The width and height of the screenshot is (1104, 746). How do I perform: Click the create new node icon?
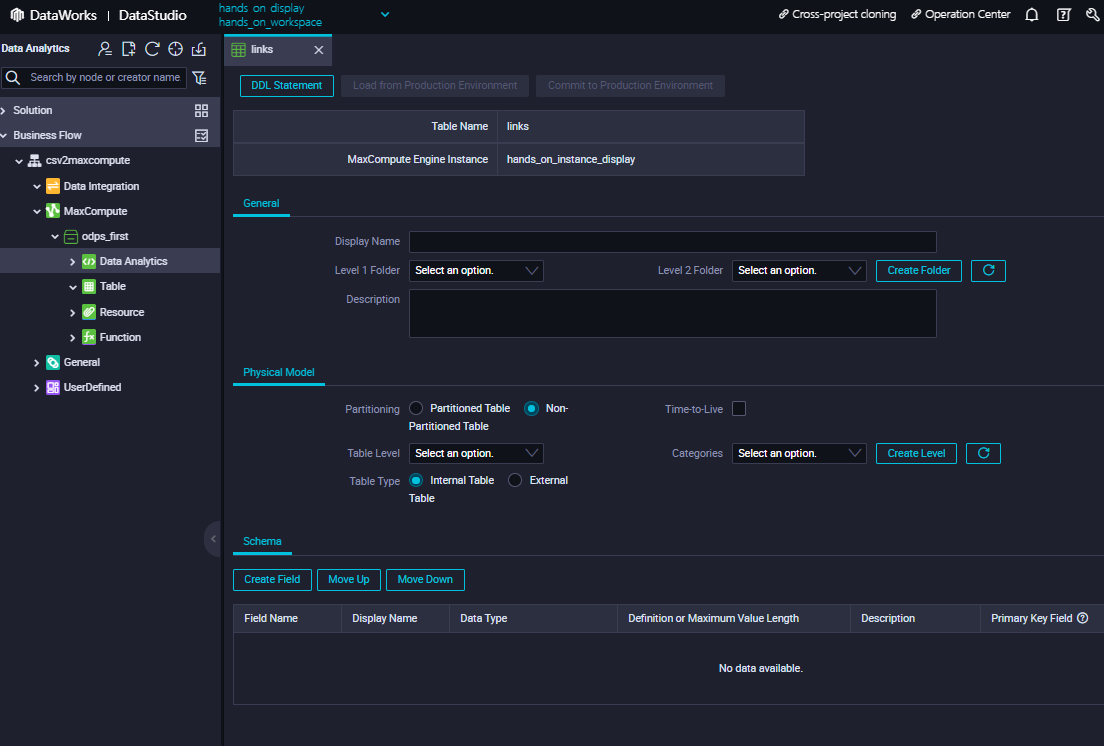coord(128,49)
